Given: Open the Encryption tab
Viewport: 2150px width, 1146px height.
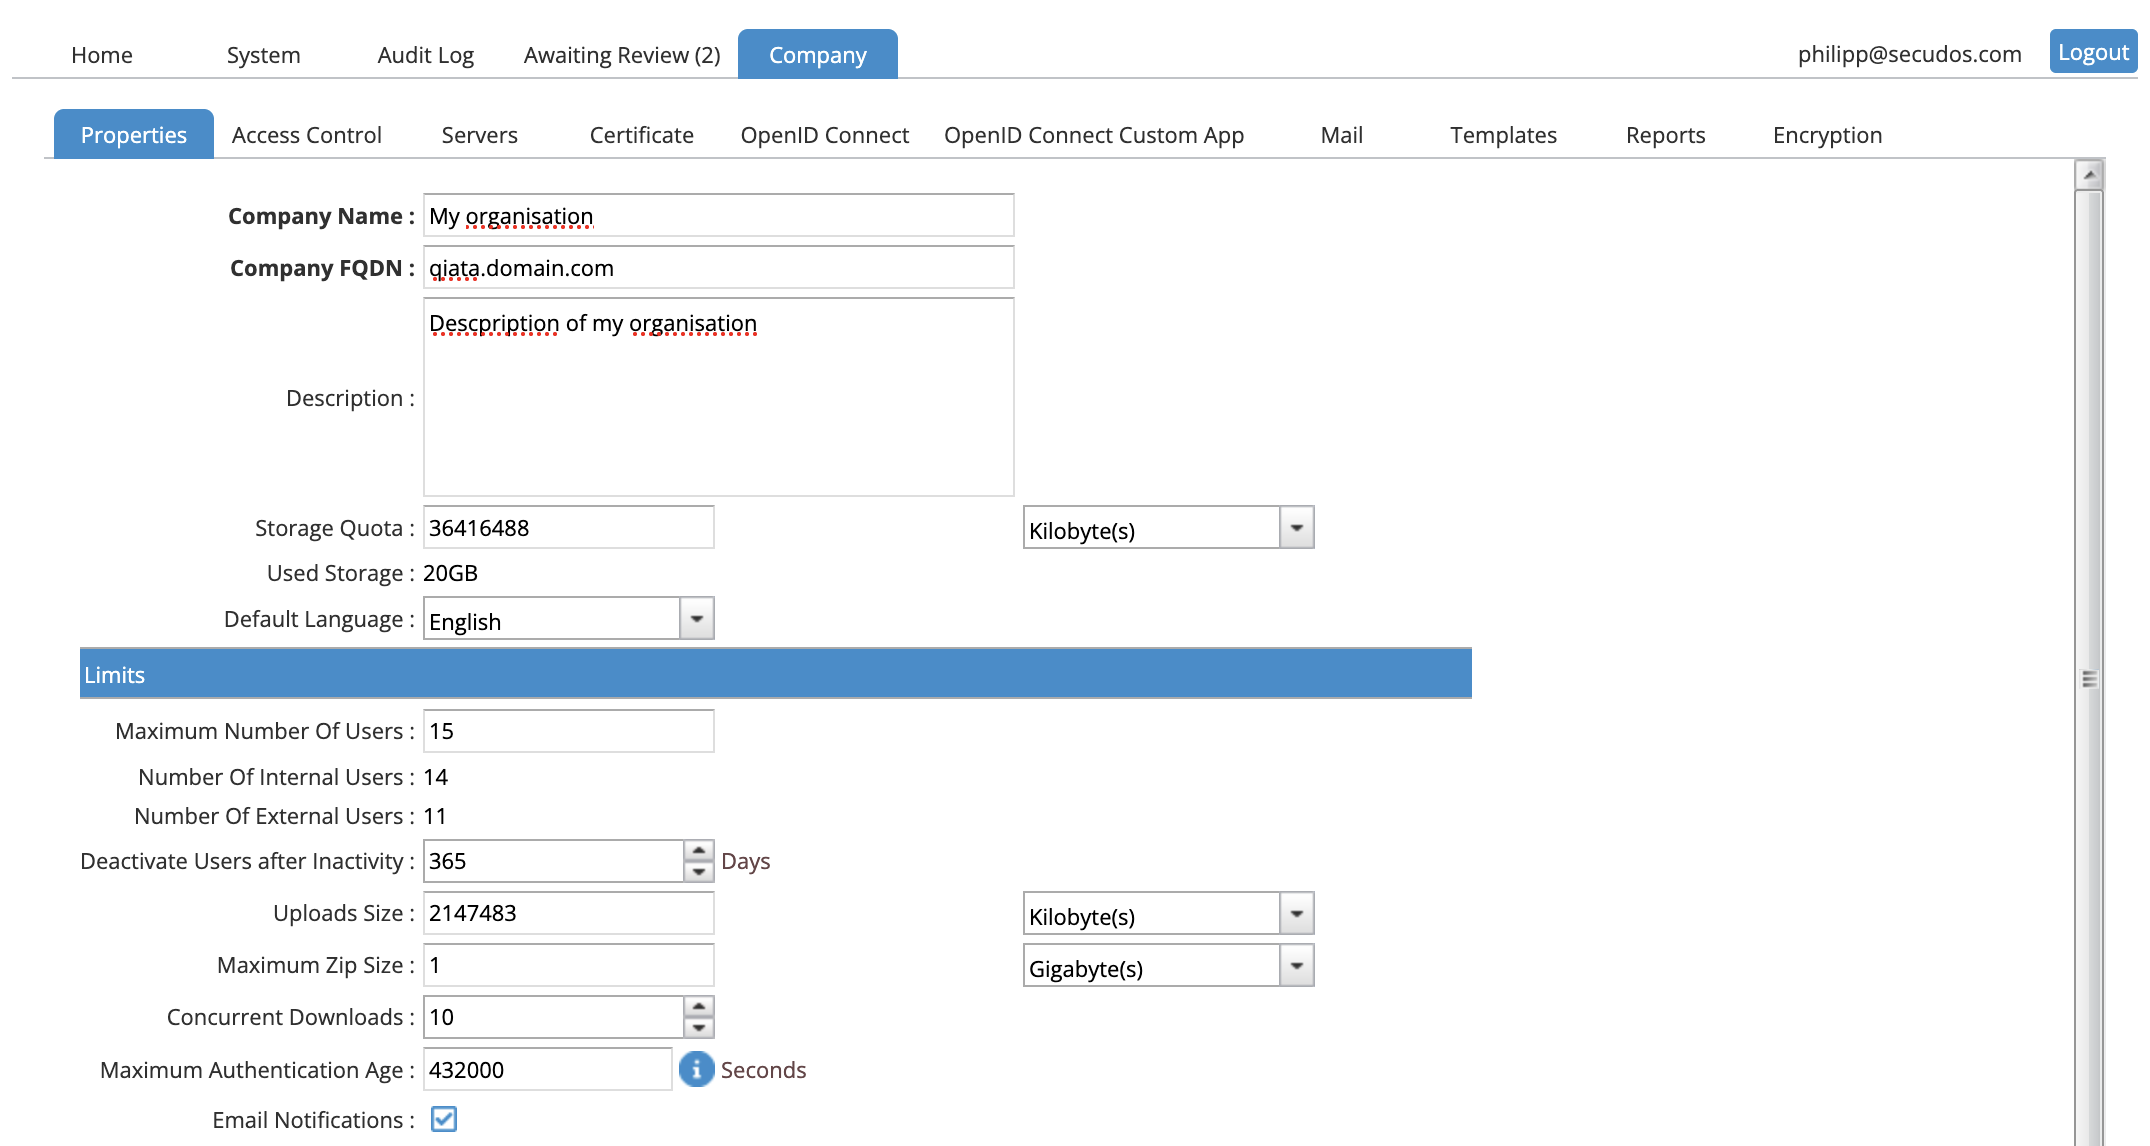Looking at the screenshot, I should click(1827, 135).
